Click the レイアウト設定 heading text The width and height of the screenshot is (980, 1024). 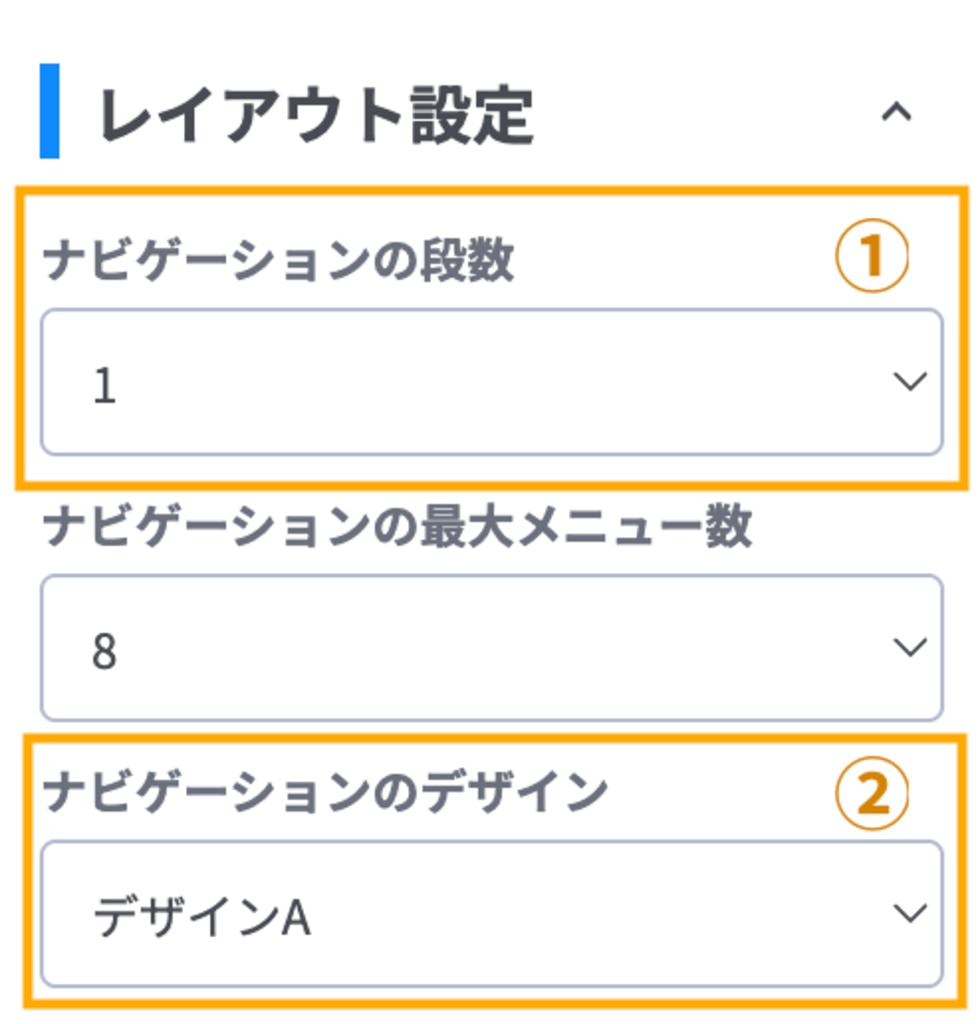(316, 116)
